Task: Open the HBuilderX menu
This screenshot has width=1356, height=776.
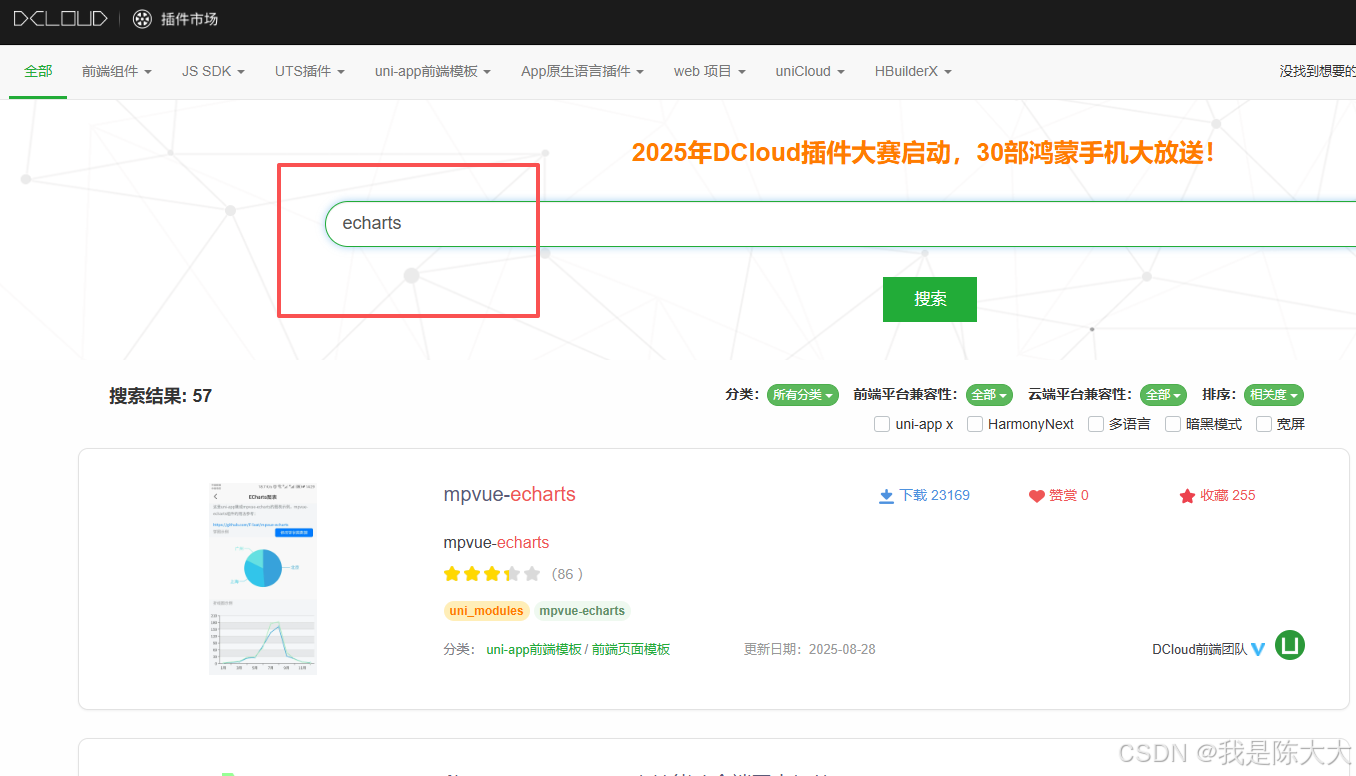Action: [x=913, y=72]
